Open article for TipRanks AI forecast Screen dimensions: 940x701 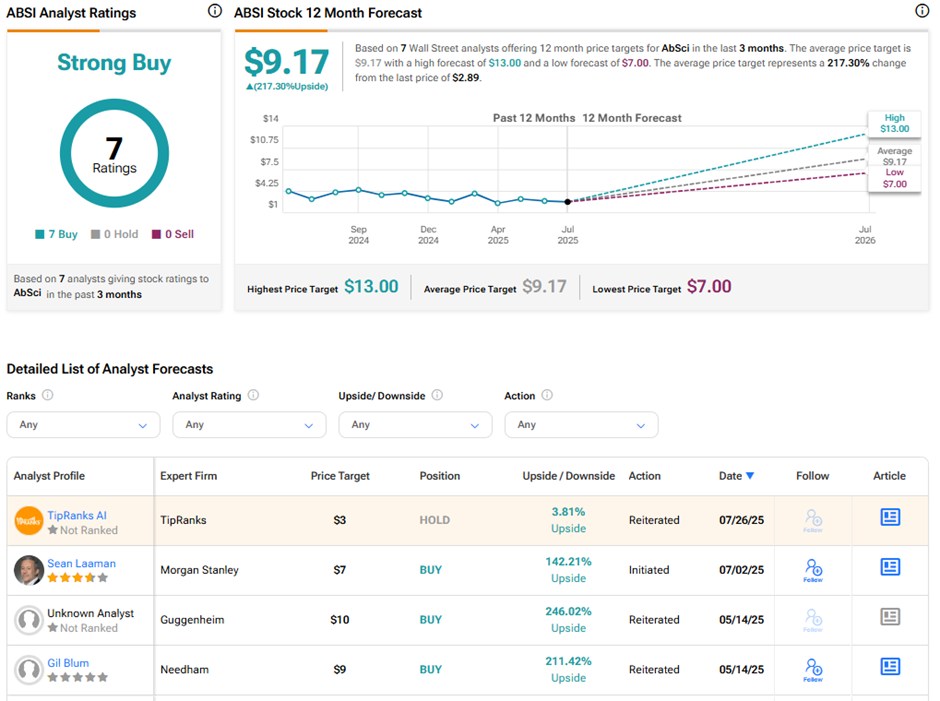(x=889, y=517)
